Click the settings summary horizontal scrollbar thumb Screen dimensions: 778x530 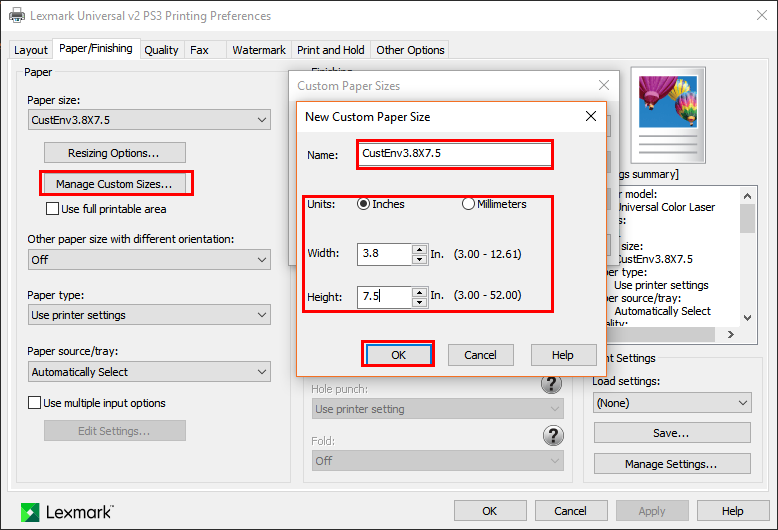(661, 334)
